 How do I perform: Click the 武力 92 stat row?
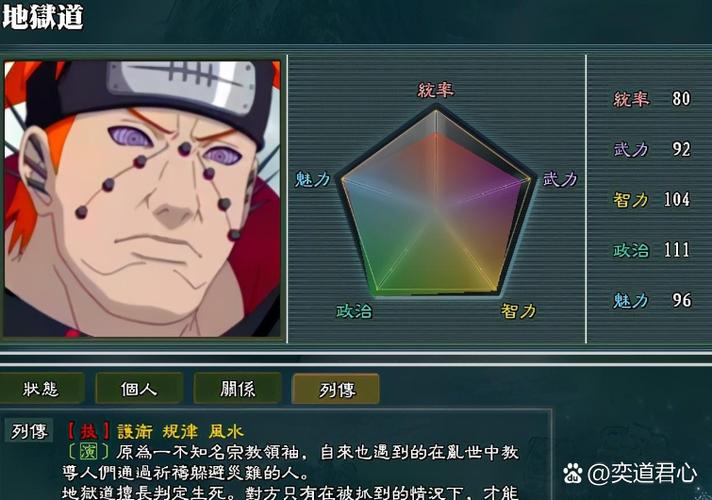tap(652, 149)
